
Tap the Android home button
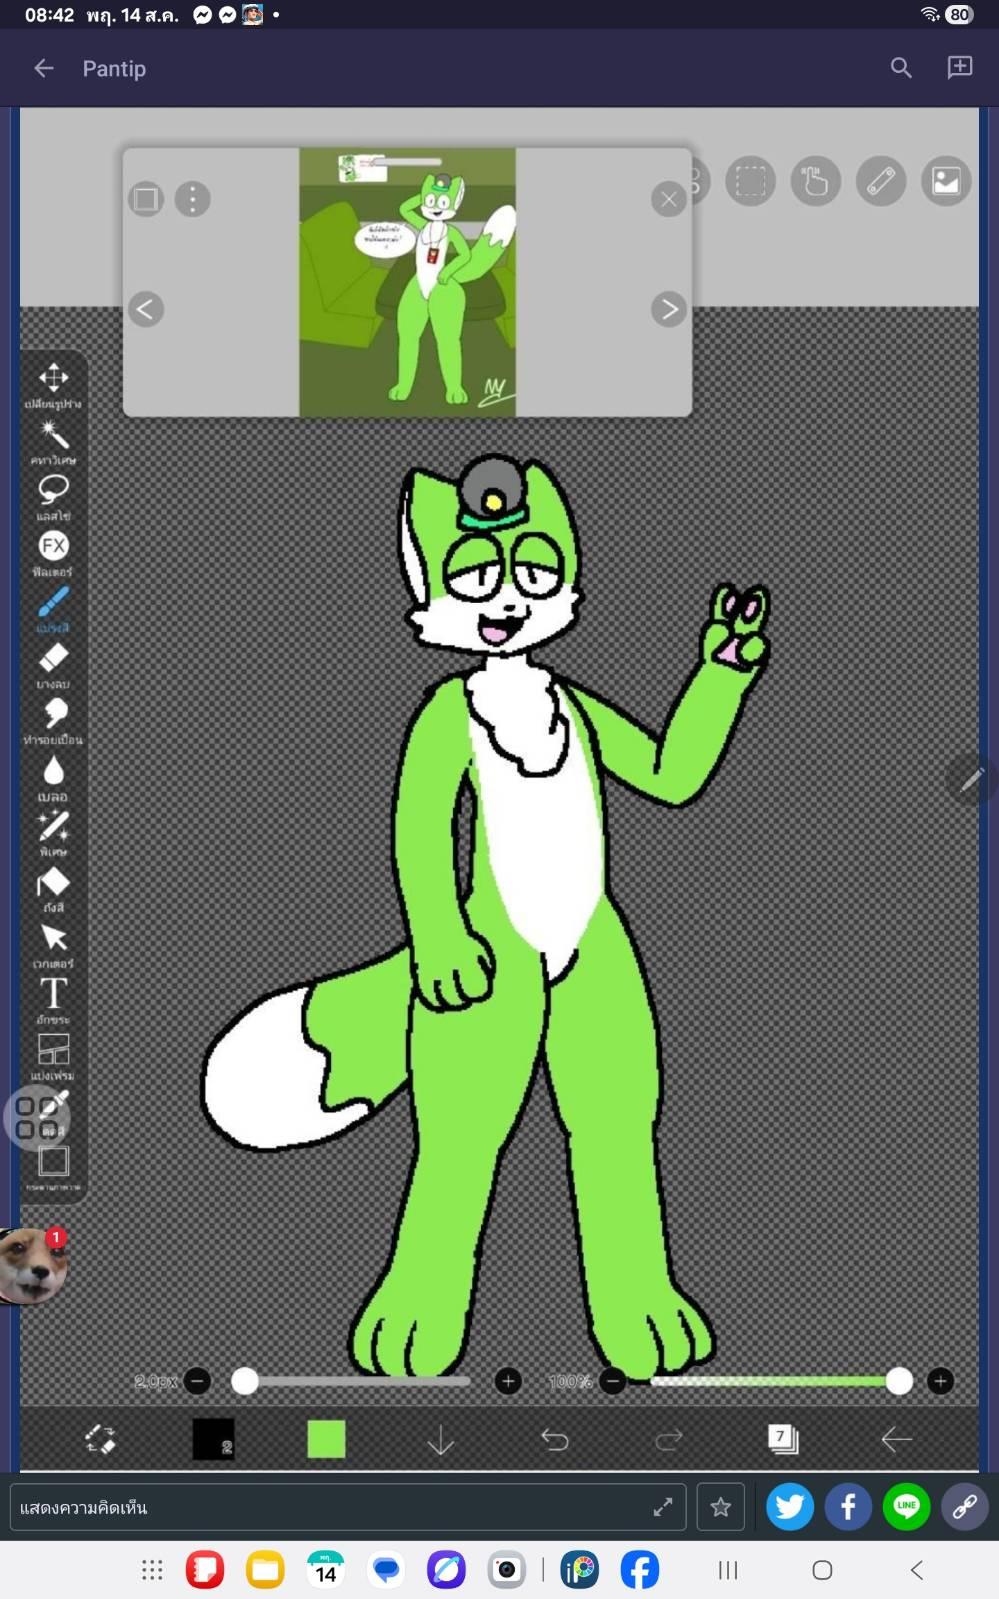click(822, 1570)
